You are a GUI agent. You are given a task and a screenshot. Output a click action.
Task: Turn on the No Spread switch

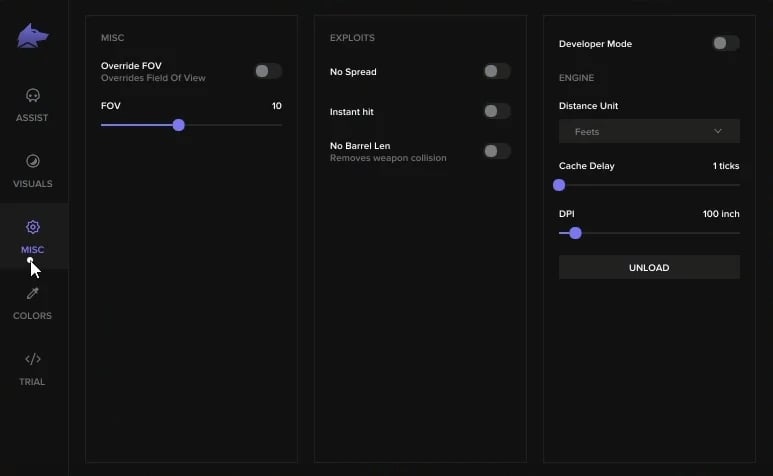496,71
